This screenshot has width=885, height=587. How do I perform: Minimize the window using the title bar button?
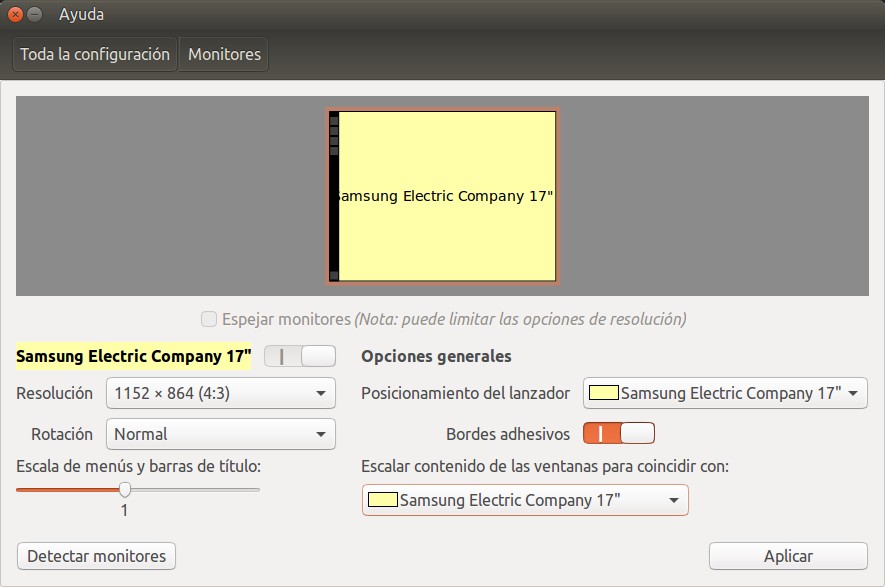coord(35,15)
